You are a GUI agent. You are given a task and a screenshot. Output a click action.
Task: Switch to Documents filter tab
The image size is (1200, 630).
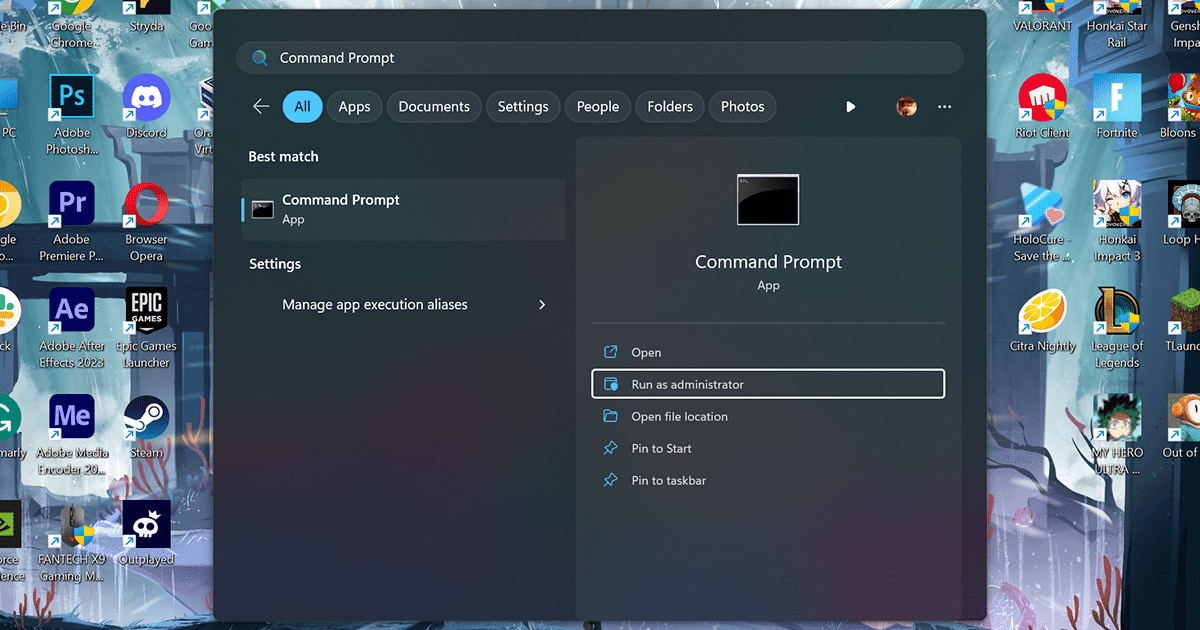434,107
